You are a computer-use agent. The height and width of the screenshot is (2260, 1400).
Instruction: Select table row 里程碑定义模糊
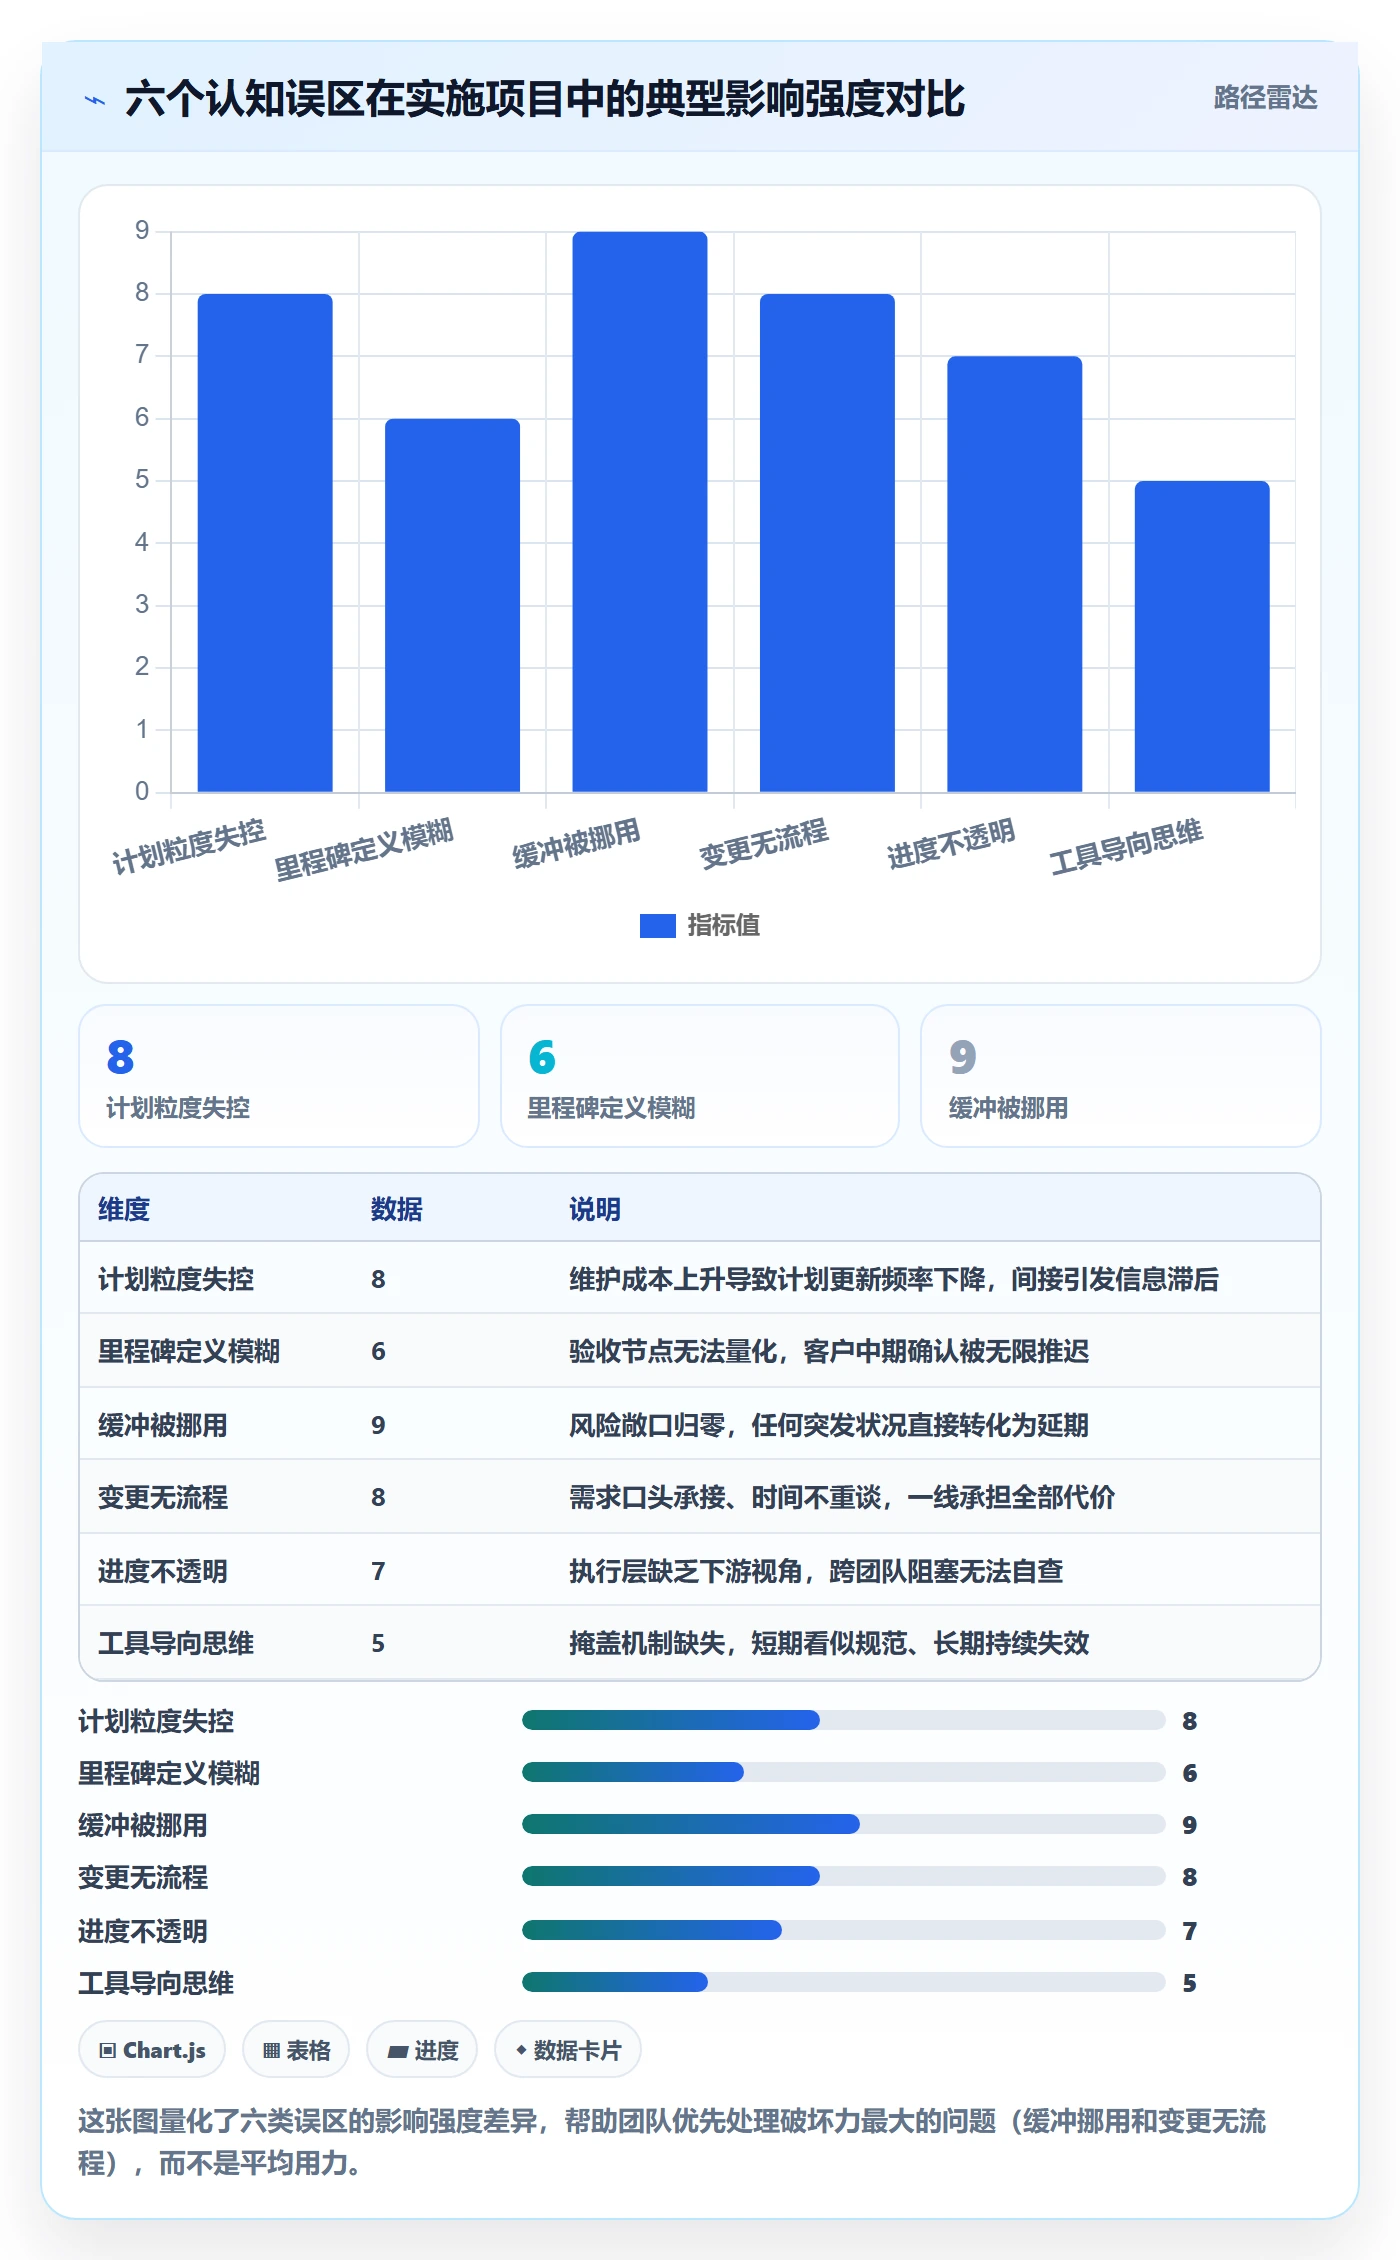pyautogui.click(x=700, y=1351)
